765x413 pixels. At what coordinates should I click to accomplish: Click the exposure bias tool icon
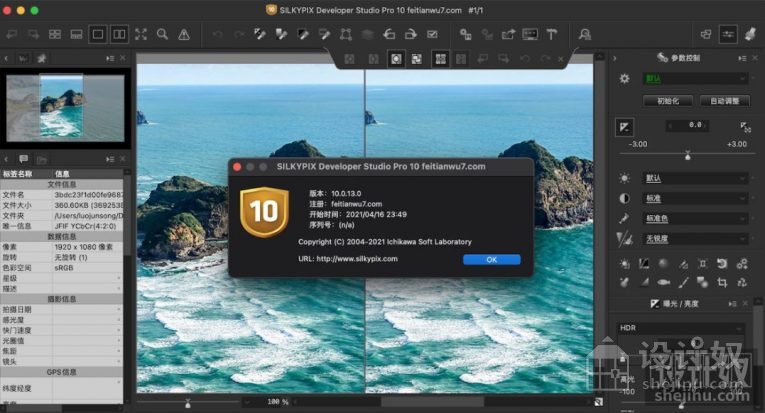coord(624,127)
